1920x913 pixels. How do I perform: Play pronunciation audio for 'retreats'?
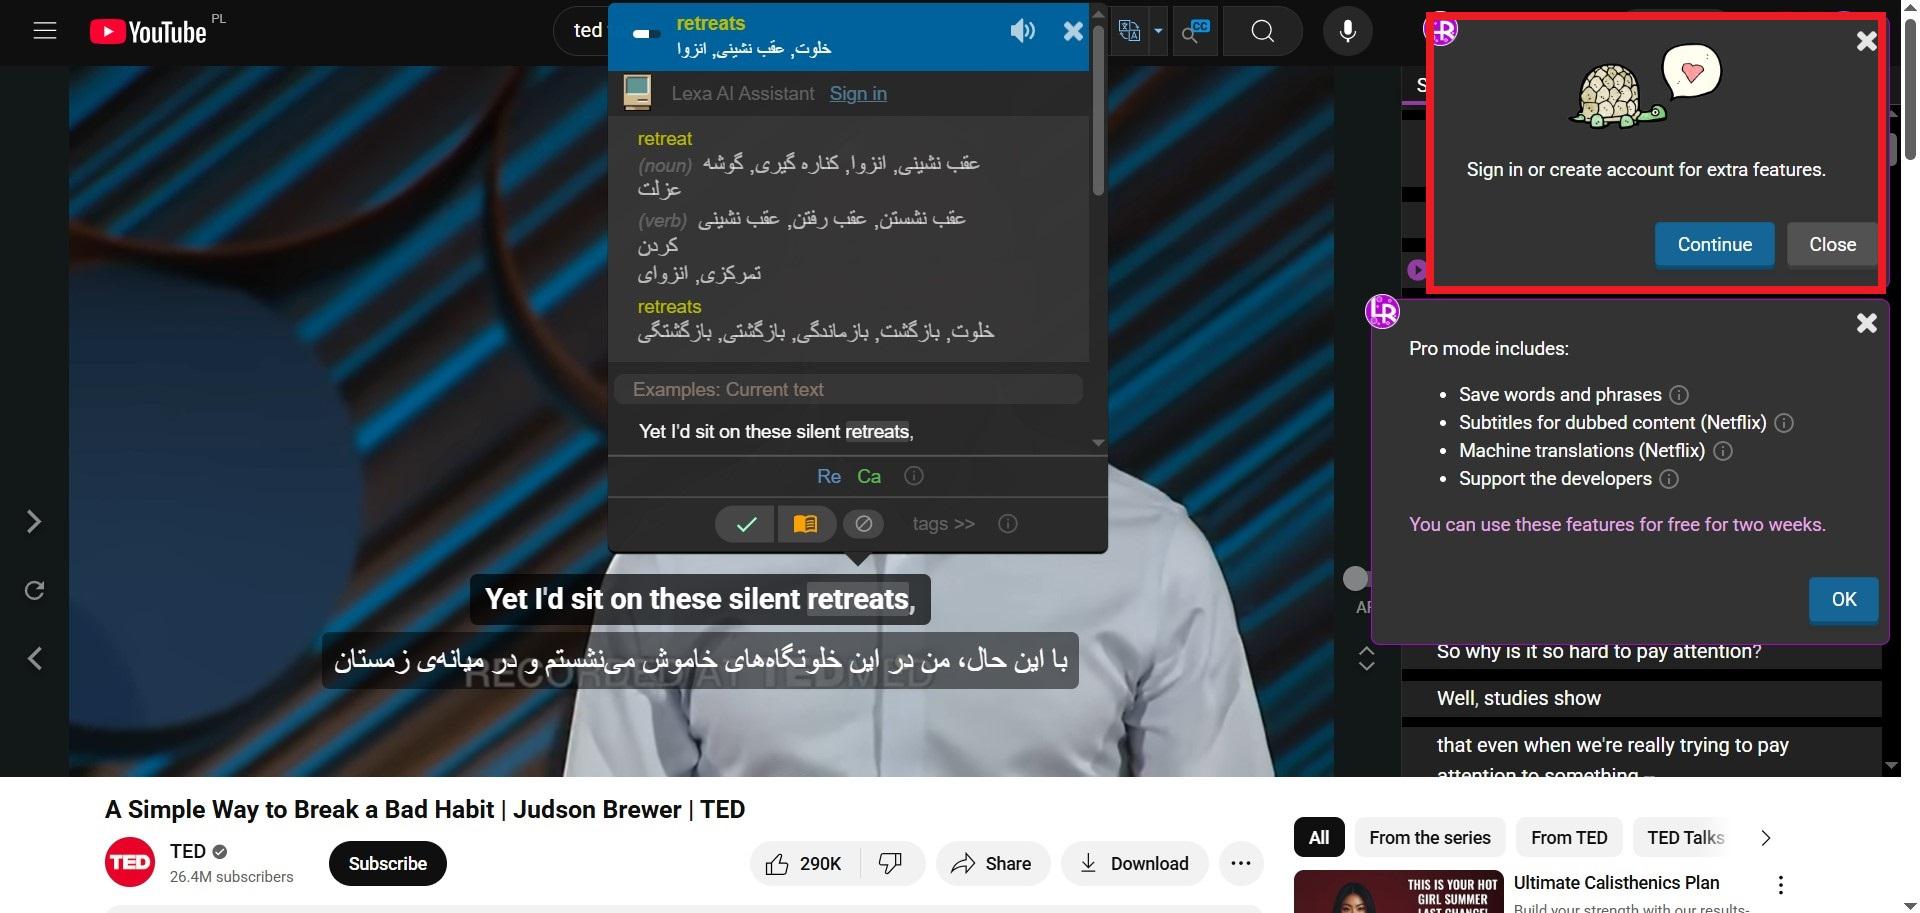1022,32
